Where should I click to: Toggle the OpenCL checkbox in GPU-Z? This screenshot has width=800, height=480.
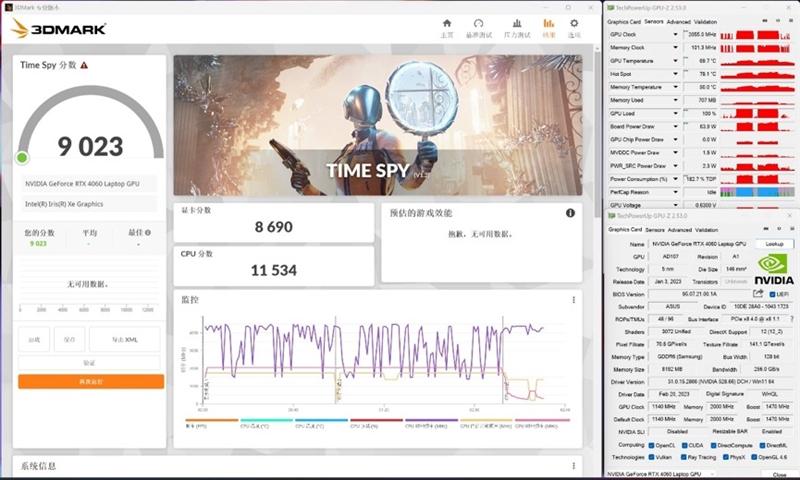point(652,445)
